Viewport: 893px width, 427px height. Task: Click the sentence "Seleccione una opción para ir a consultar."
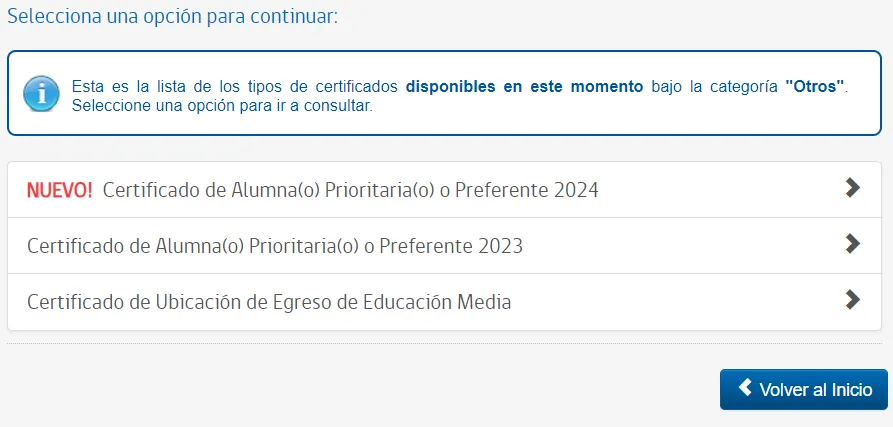pos(222,105)
